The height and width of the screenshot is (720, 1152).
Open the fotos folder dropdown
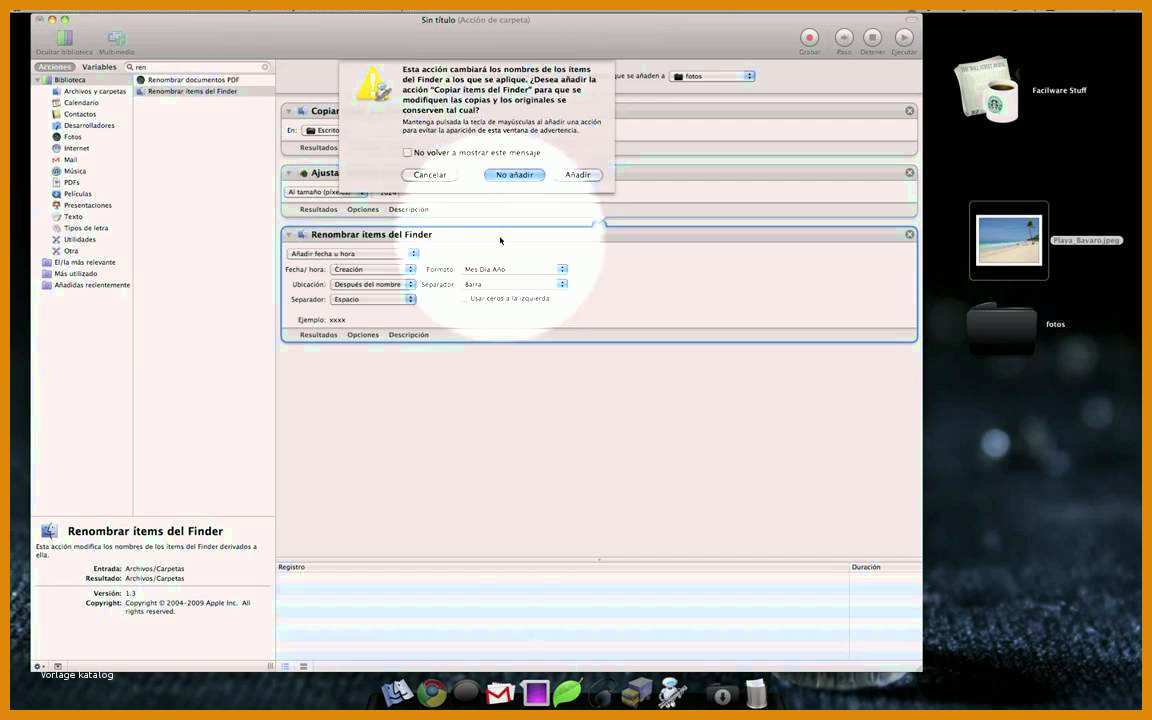[x=712, y=76]
